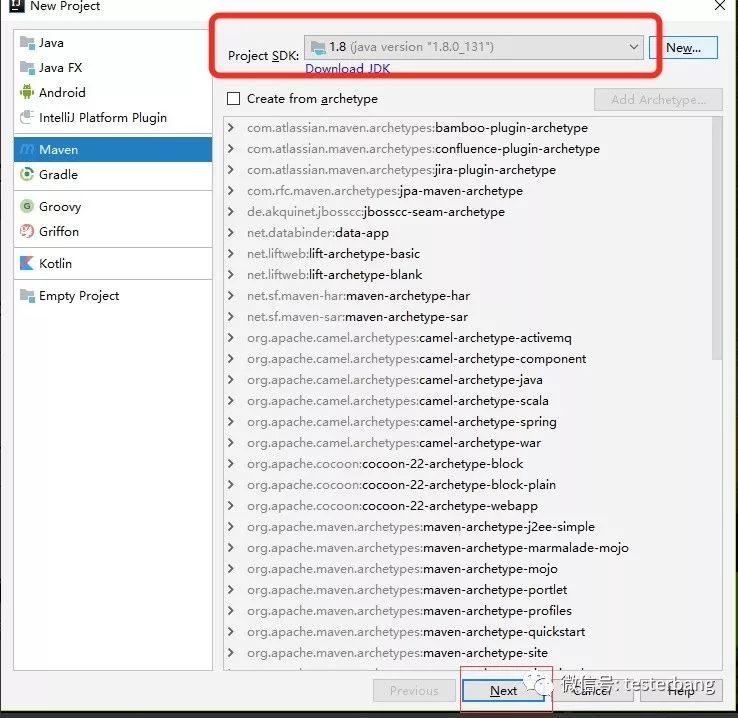The height and width of the screenshot is (718, 738).
Task: Expand net.databinder data-app entry
Action: coord(231,232)
